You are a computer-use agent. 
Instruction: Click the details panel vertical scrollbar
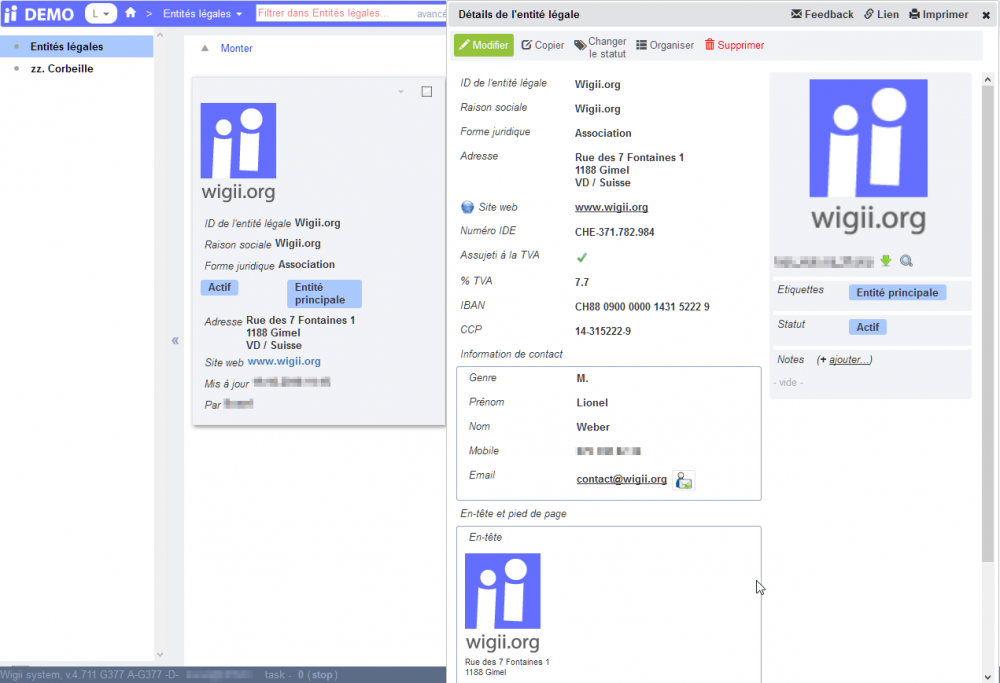[x=987, y=324]
